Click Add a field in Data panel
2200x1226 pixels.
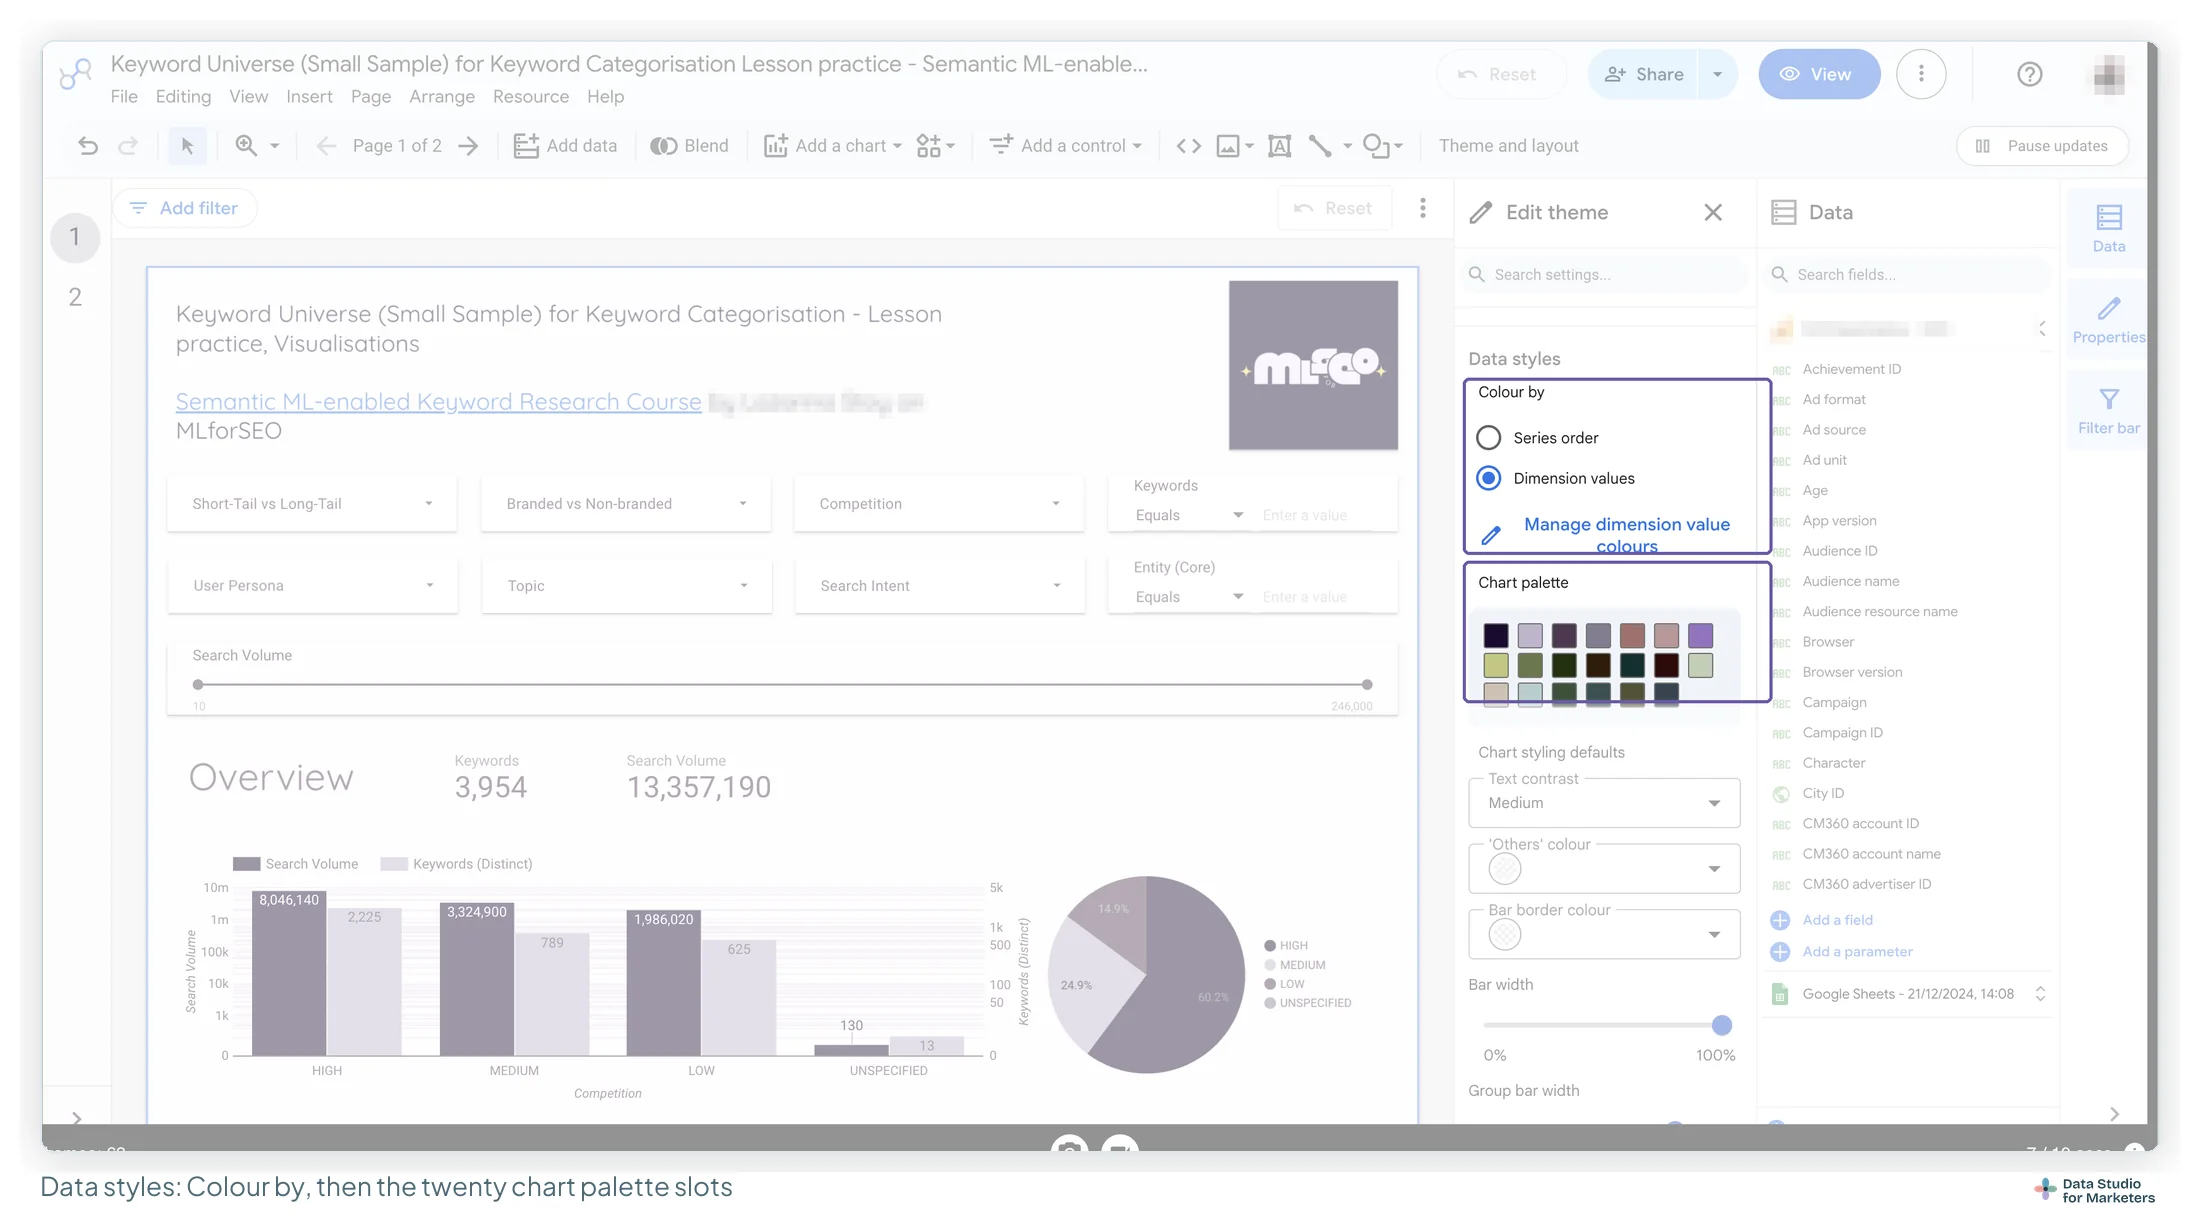(1837, 920)
